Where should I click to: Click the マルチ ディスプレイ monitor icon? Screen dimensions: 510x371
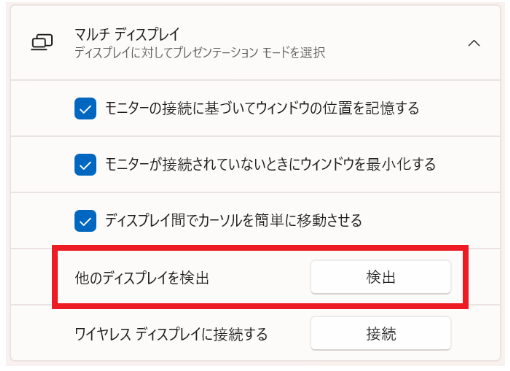42,42
